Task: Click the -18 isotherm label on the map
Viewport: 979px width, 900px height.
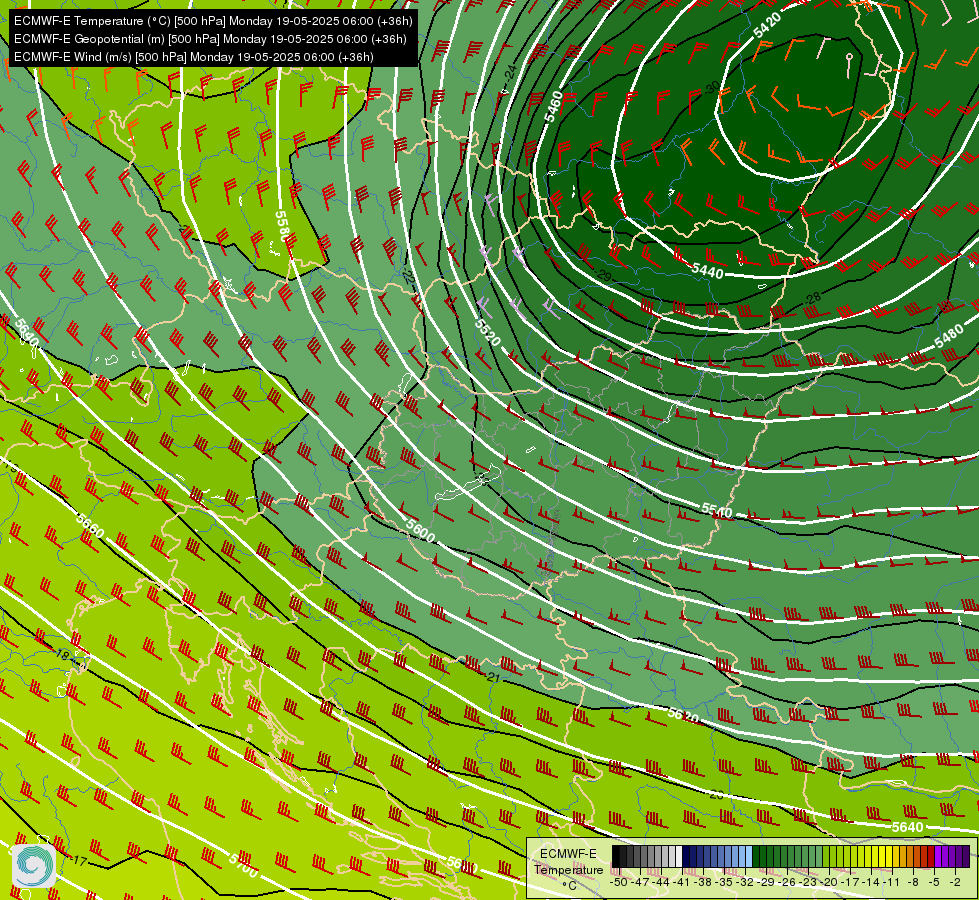Action: pos(62,655)
